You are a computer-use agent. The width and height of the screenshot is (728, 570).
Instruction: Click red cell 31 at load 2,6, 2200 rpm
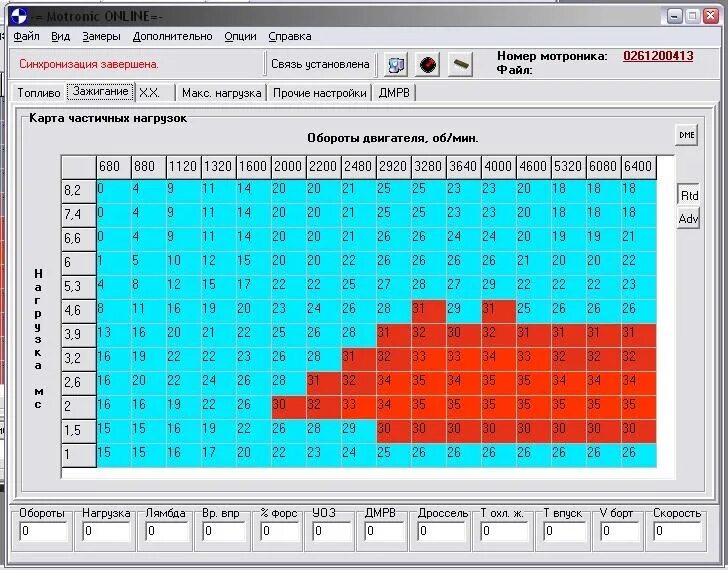point(324,383)
